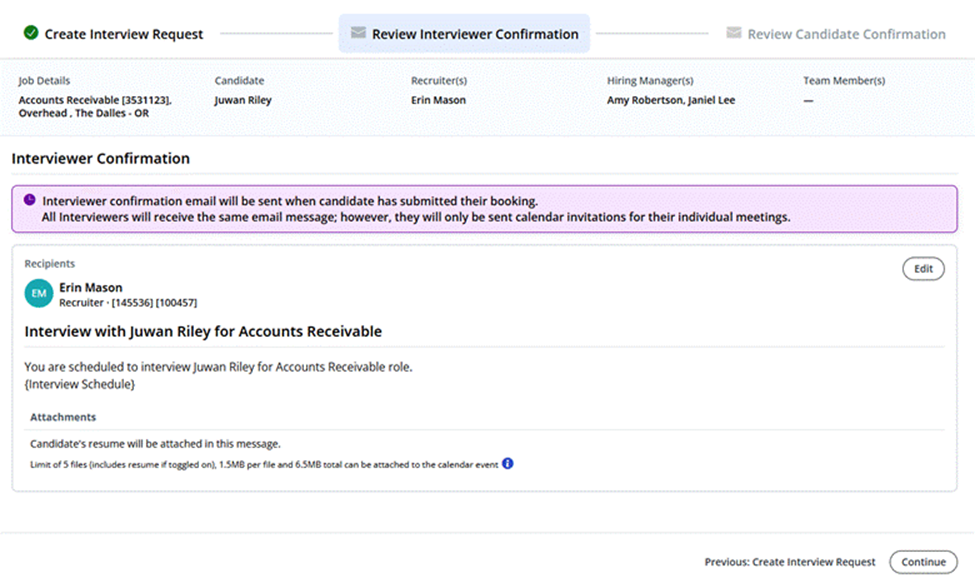
Task: Click the Attachments section heading
Action: tap(63, 417)
